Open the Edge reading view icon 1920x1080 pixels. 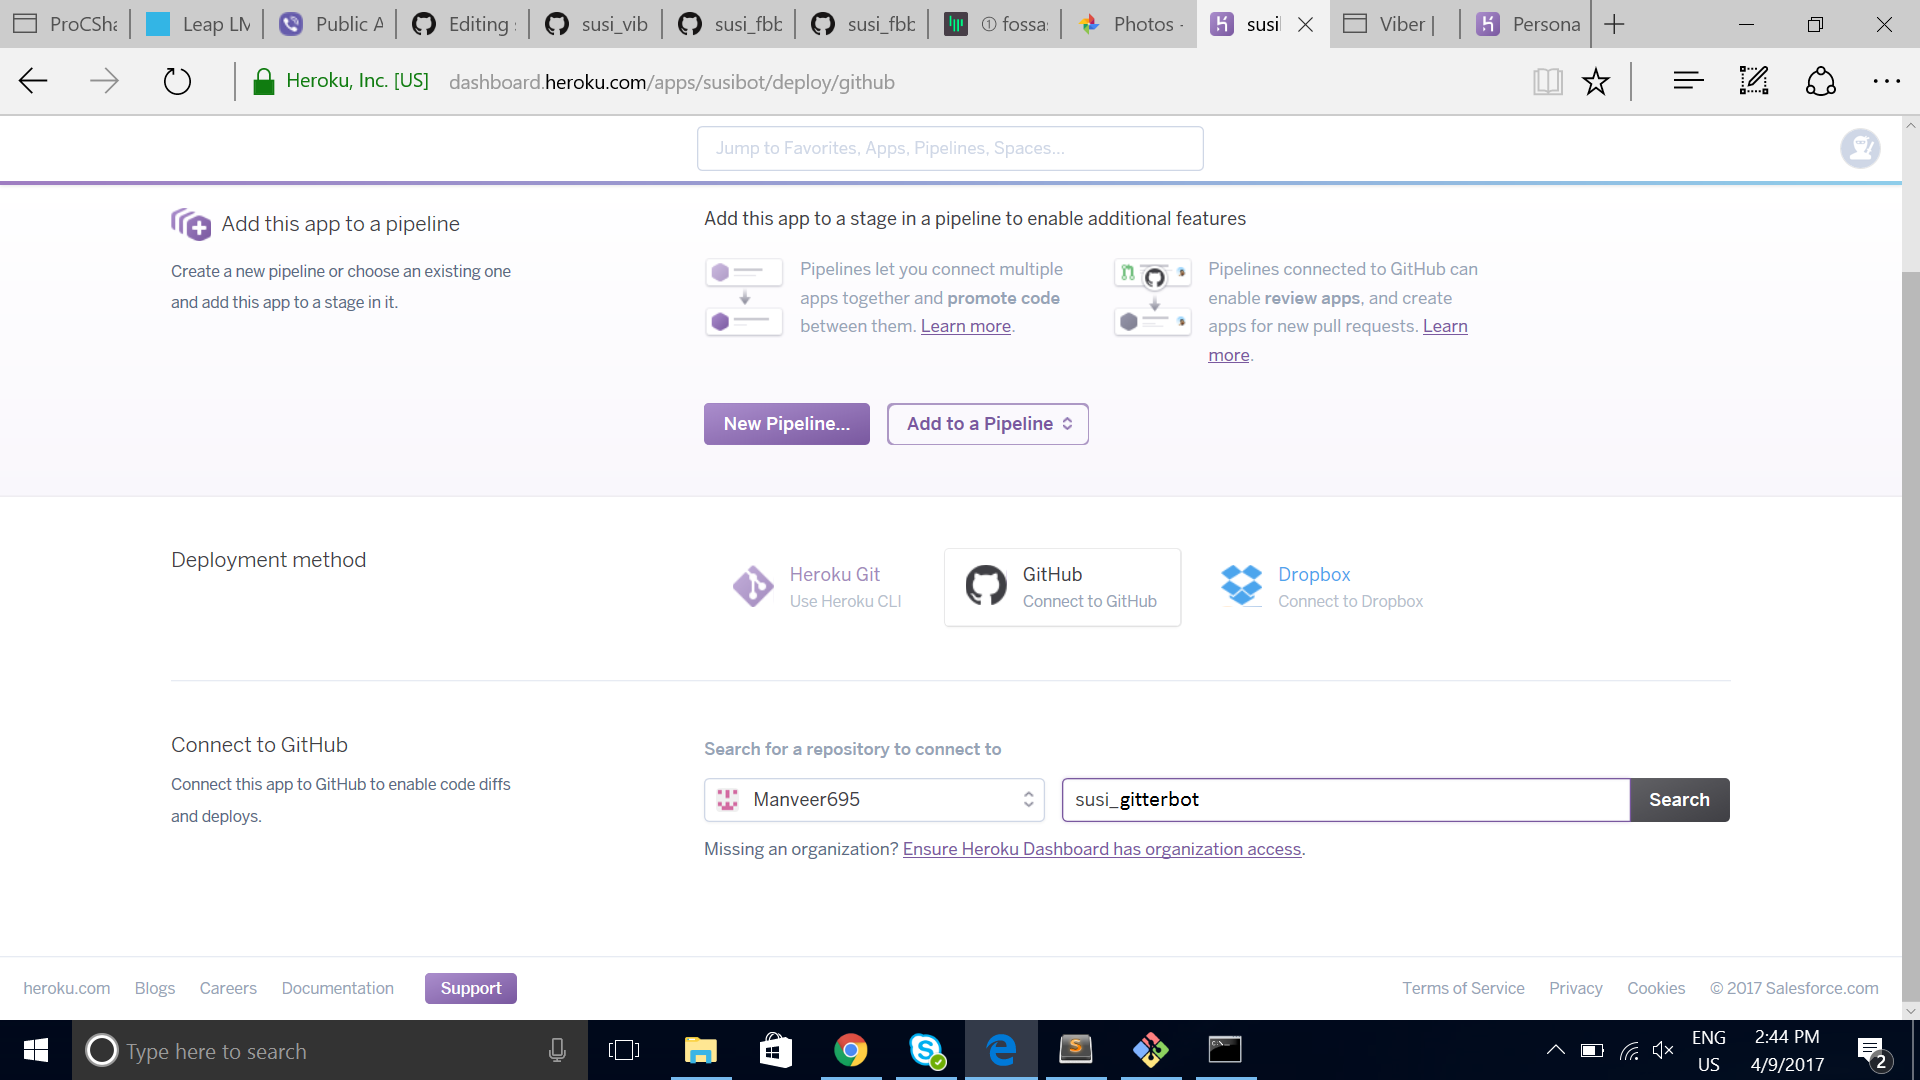pos(1547,82)
